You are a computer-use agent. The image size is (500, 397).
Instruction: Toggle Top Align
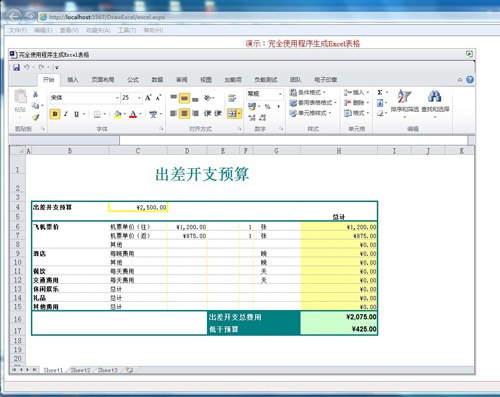173,97
